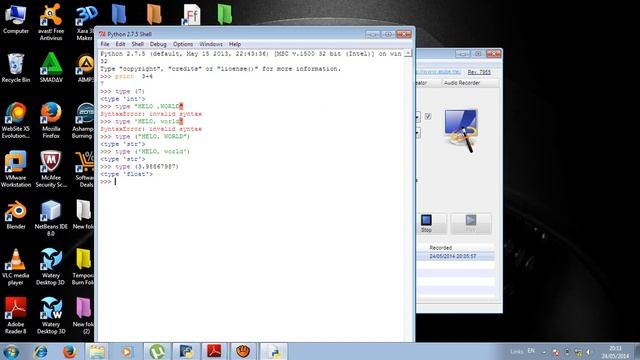This screenshot has height=360, width=640.
Task: Launch Firefox from taskbar
Action: [70, 351]
